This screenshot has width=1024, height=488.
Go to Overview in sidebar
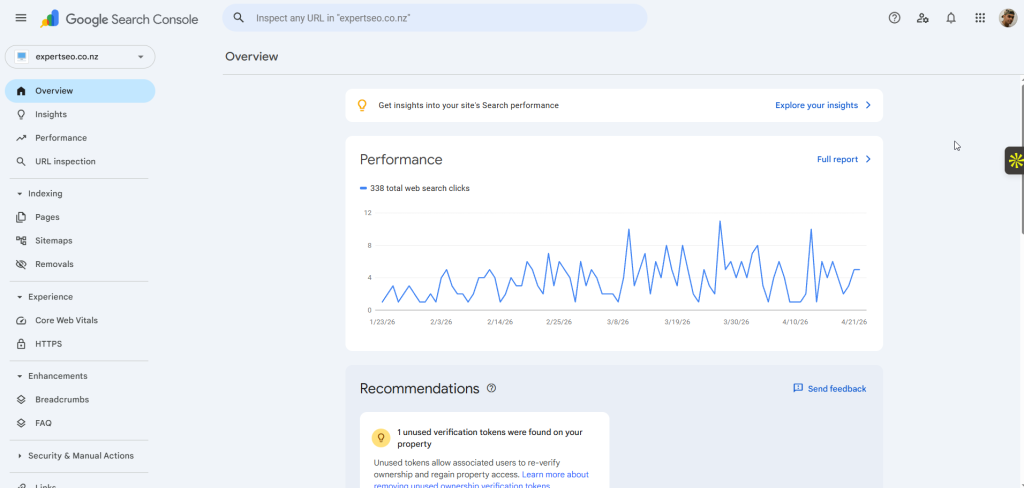(80, 91)
